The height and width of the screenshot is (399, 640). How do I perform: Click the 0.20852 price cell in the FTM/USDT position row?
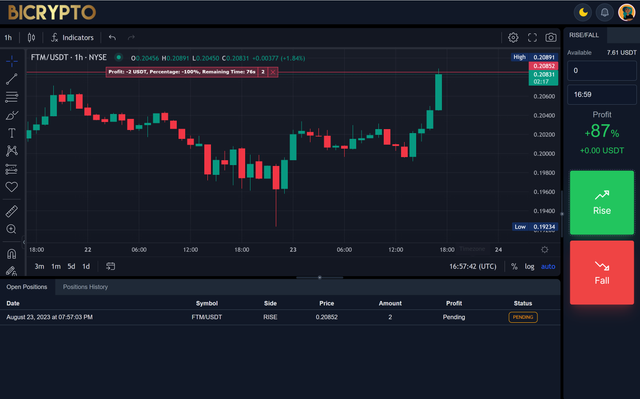327,317
